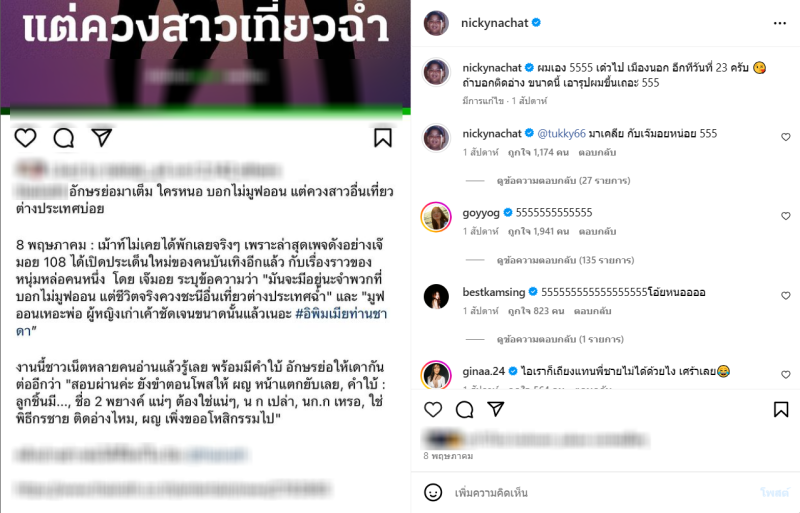800x513 pixels.
Task: Share the left post via paper plane
Action: click(x=102, y=137)
